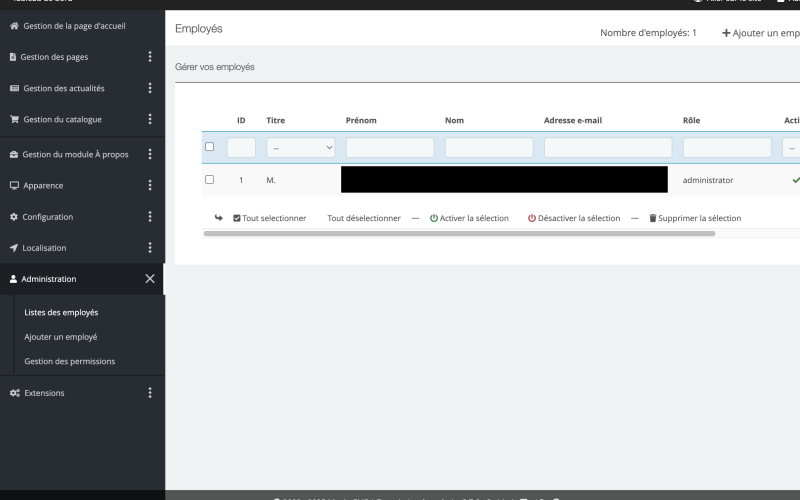This screenshot has height=500, width=800.
Task: Toggle the select-all checkbox in the filter row
Action: pyautogui.click(x=209, y=147)
